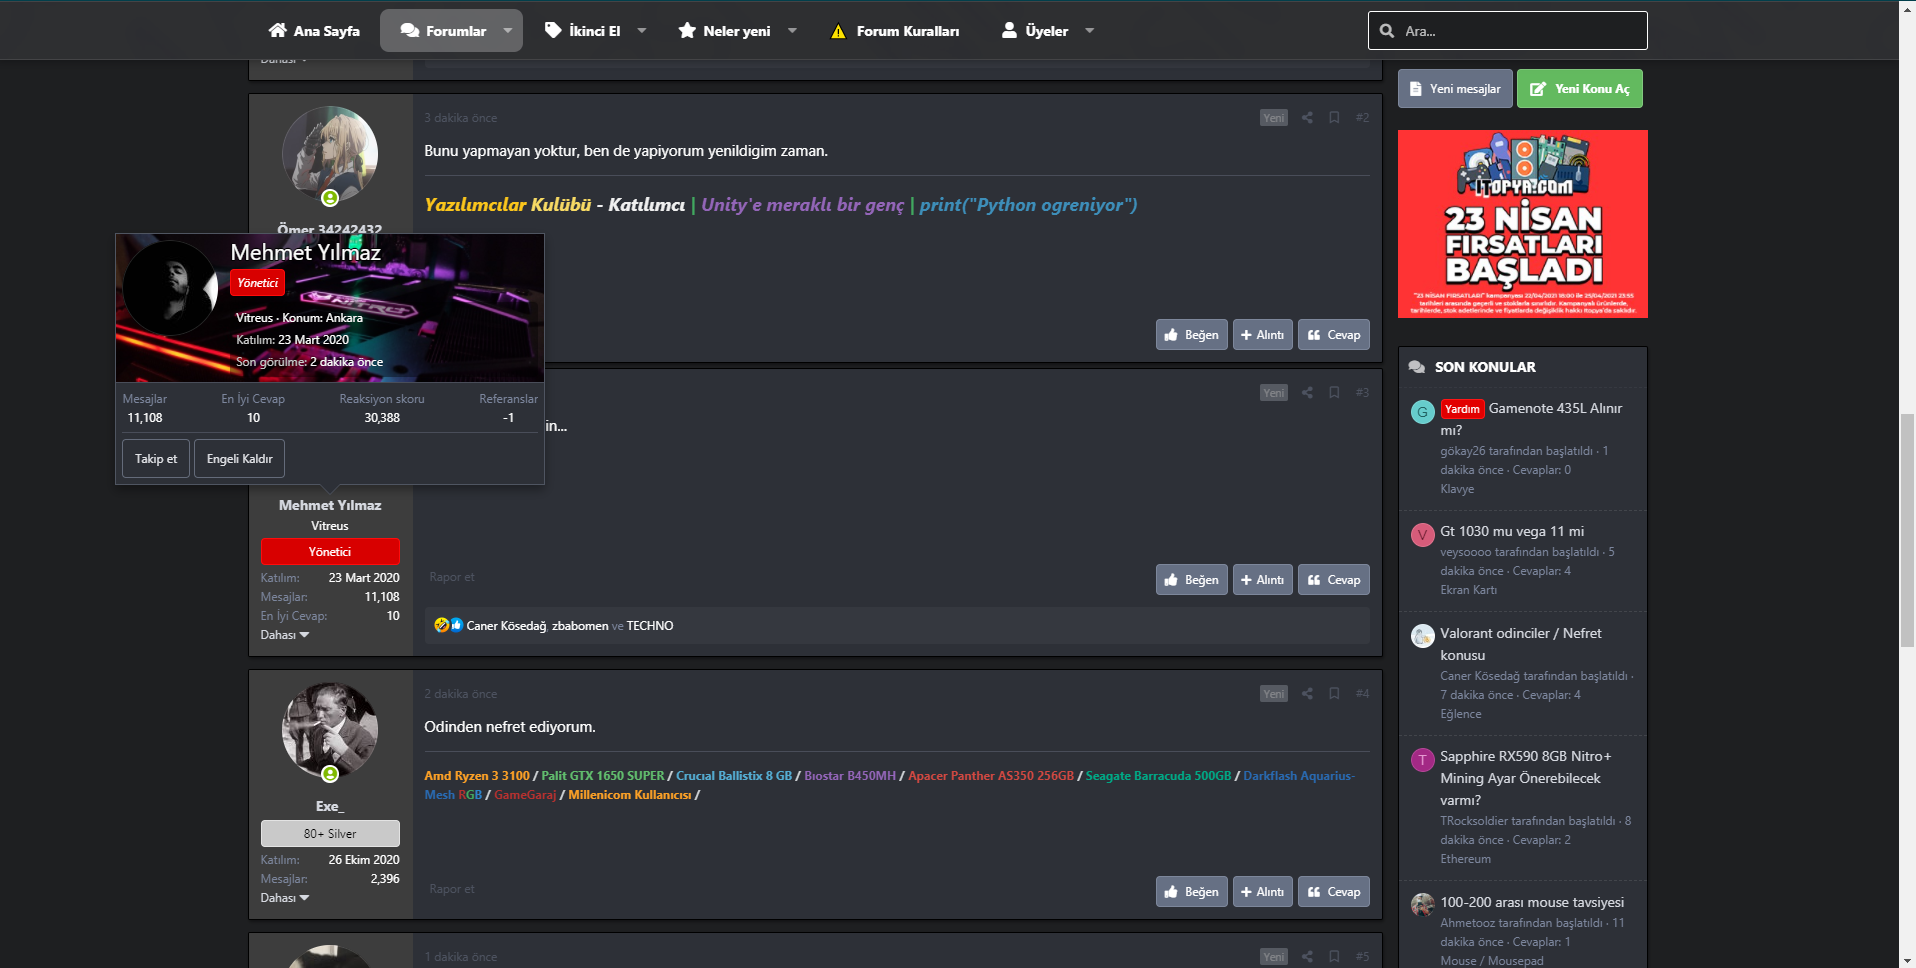Open thread Gamenote 435L Alınır mı?
The height and width of the screenshot is (968, 1916).
coord(1531,419)
